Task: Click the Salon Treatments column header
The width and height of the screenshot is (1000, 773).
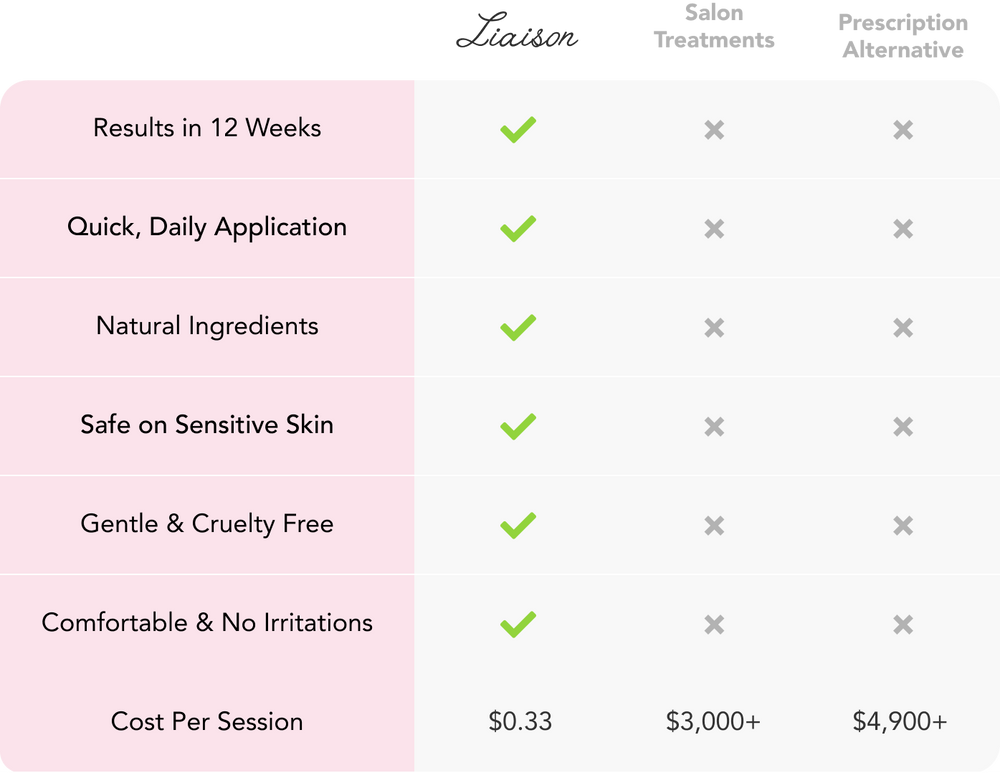Action: click(x=714, y=27)
